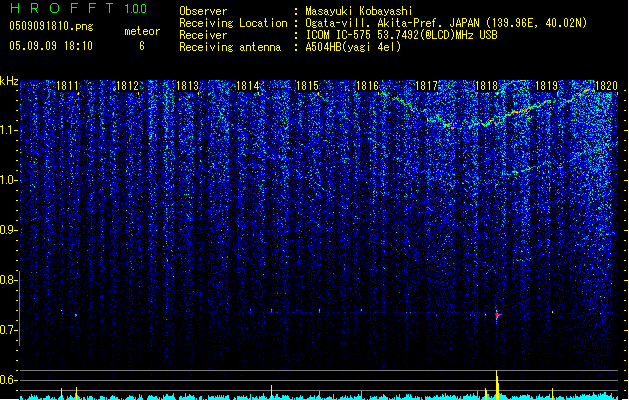The height and width of the screenshot is (400, 629).
Task: Click the 1.1 frequency axis label
Action: point(9,130)
